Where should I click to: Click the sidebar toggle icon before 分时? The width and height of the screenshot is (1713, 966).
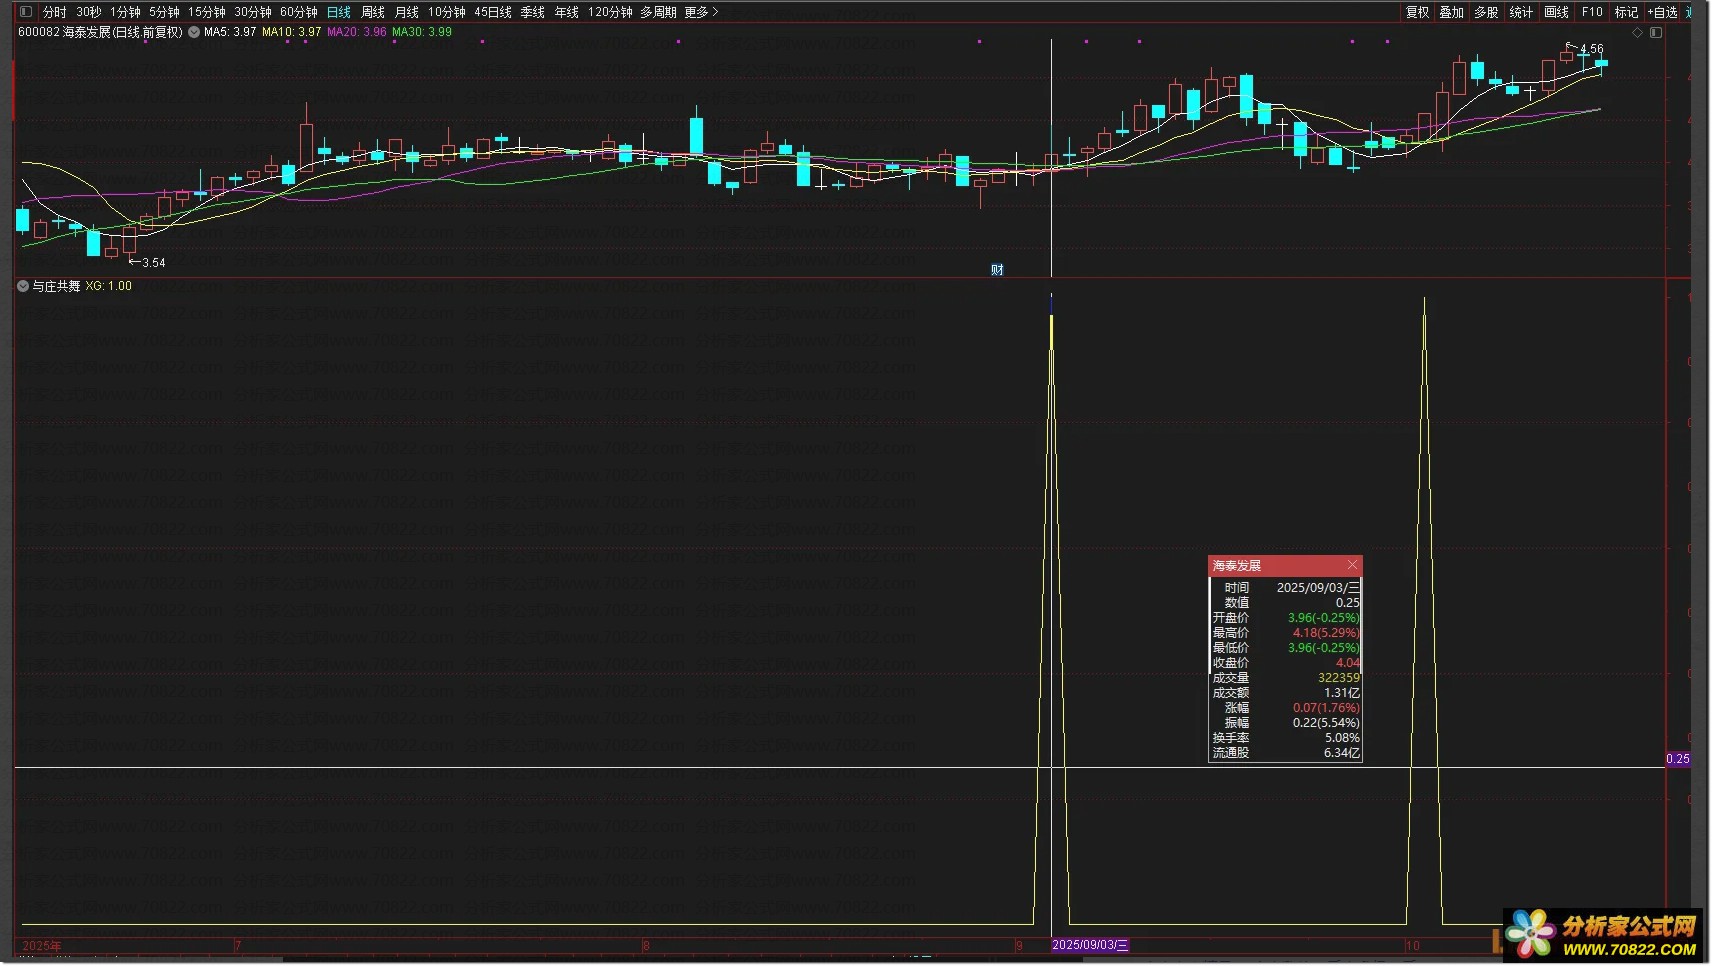click(x=26, y=12)
